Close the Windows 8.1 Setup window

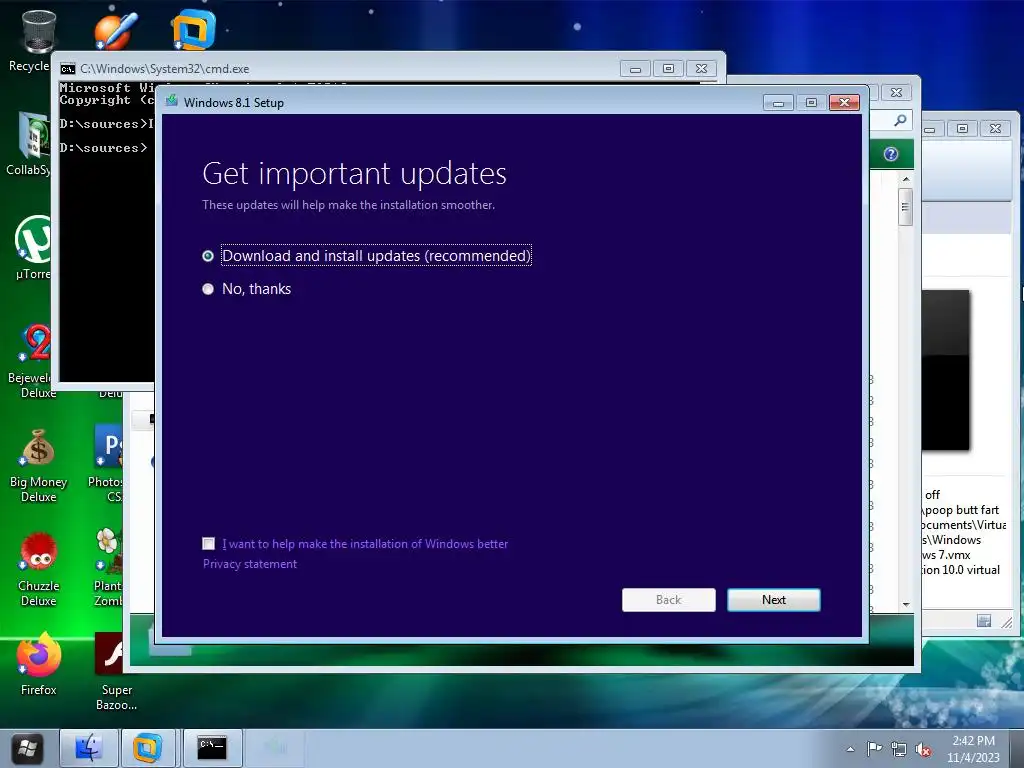(844, 103)
